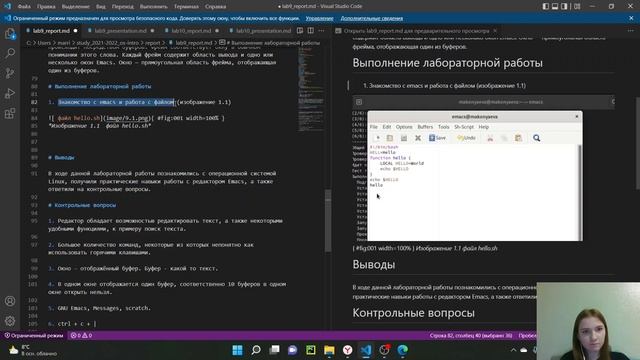Open Microsoft Edge from the taskbar

coord(402,350)
